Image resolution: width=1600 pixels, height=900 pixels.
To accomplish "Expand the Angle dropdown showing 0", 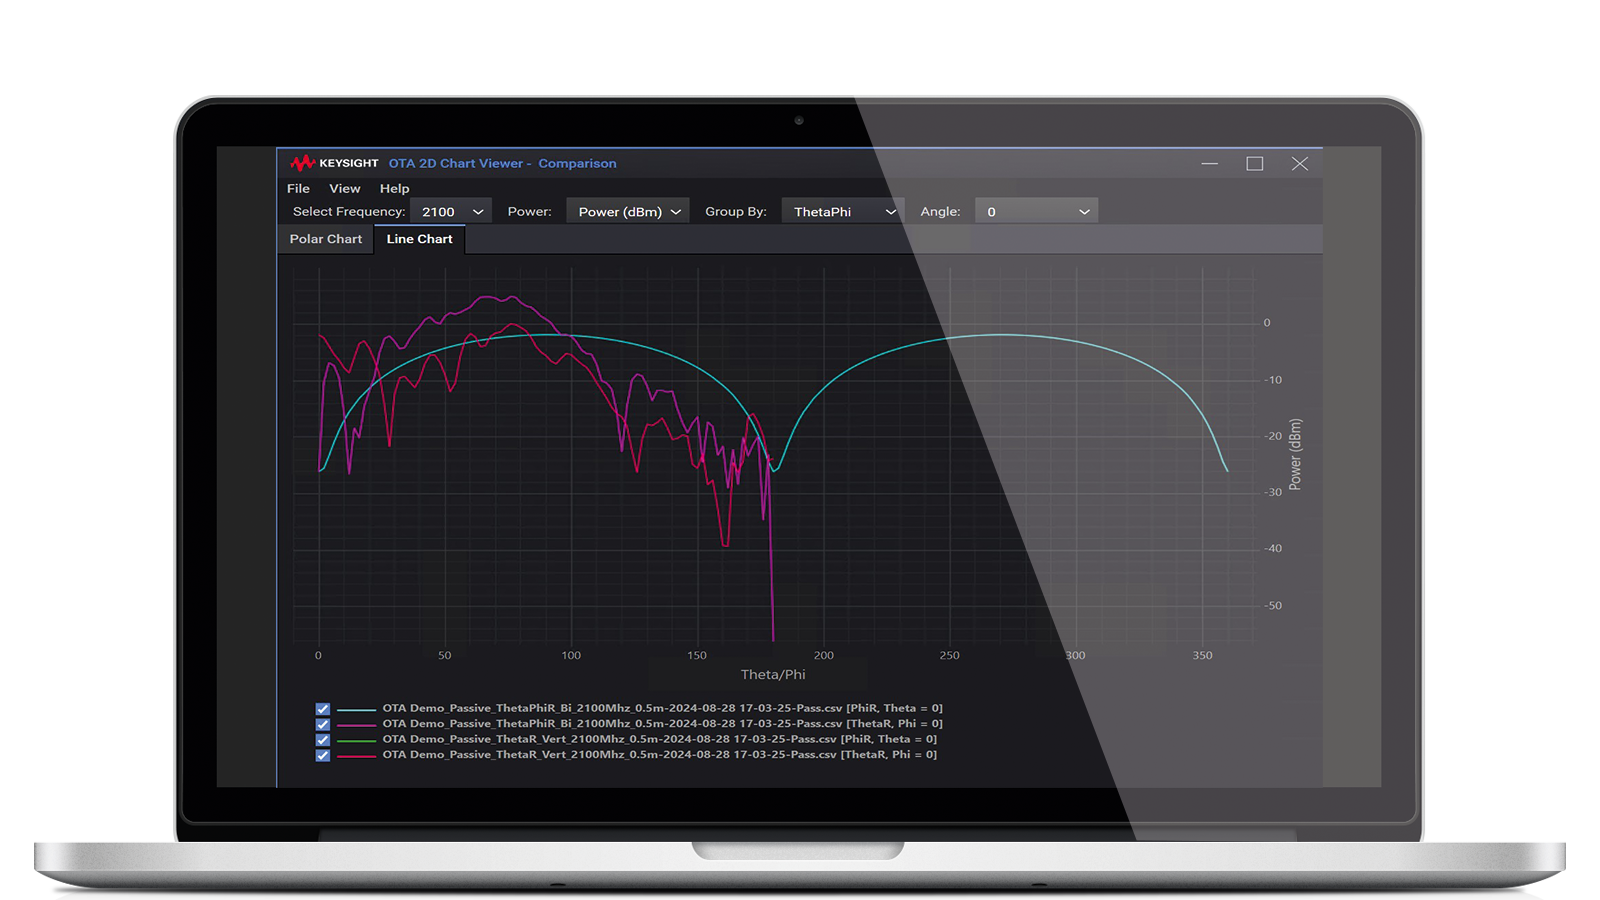I will tap(1036, 211).
